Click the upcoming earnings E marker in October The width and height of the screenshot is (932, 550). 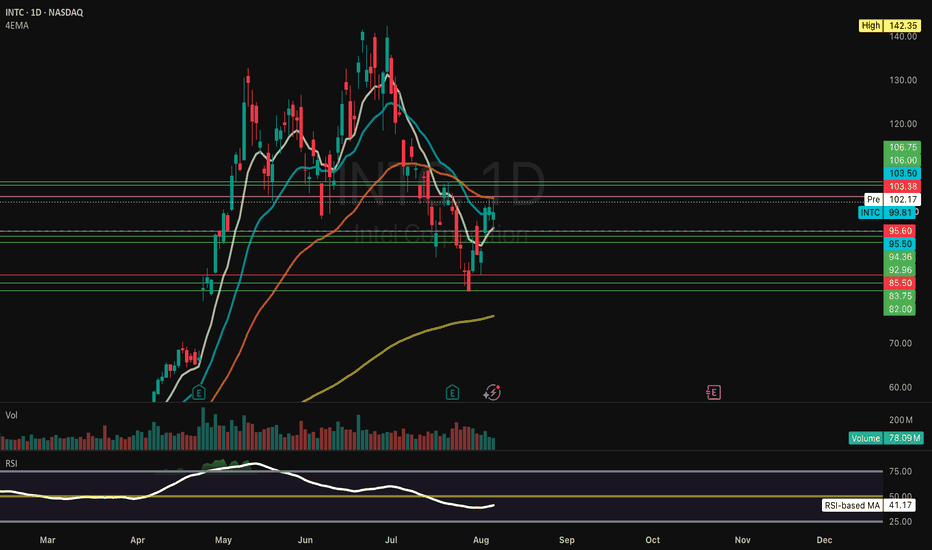[x=713, y=392]
